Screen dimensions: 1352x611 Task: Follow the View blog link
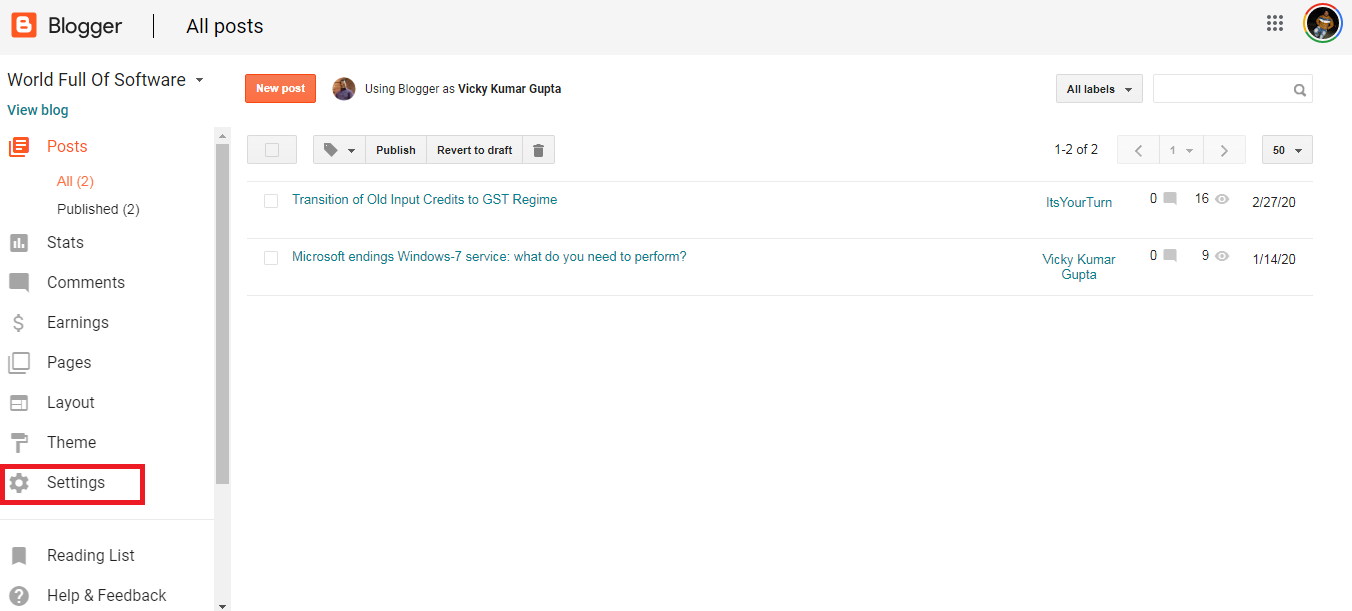tap(38, 110)
